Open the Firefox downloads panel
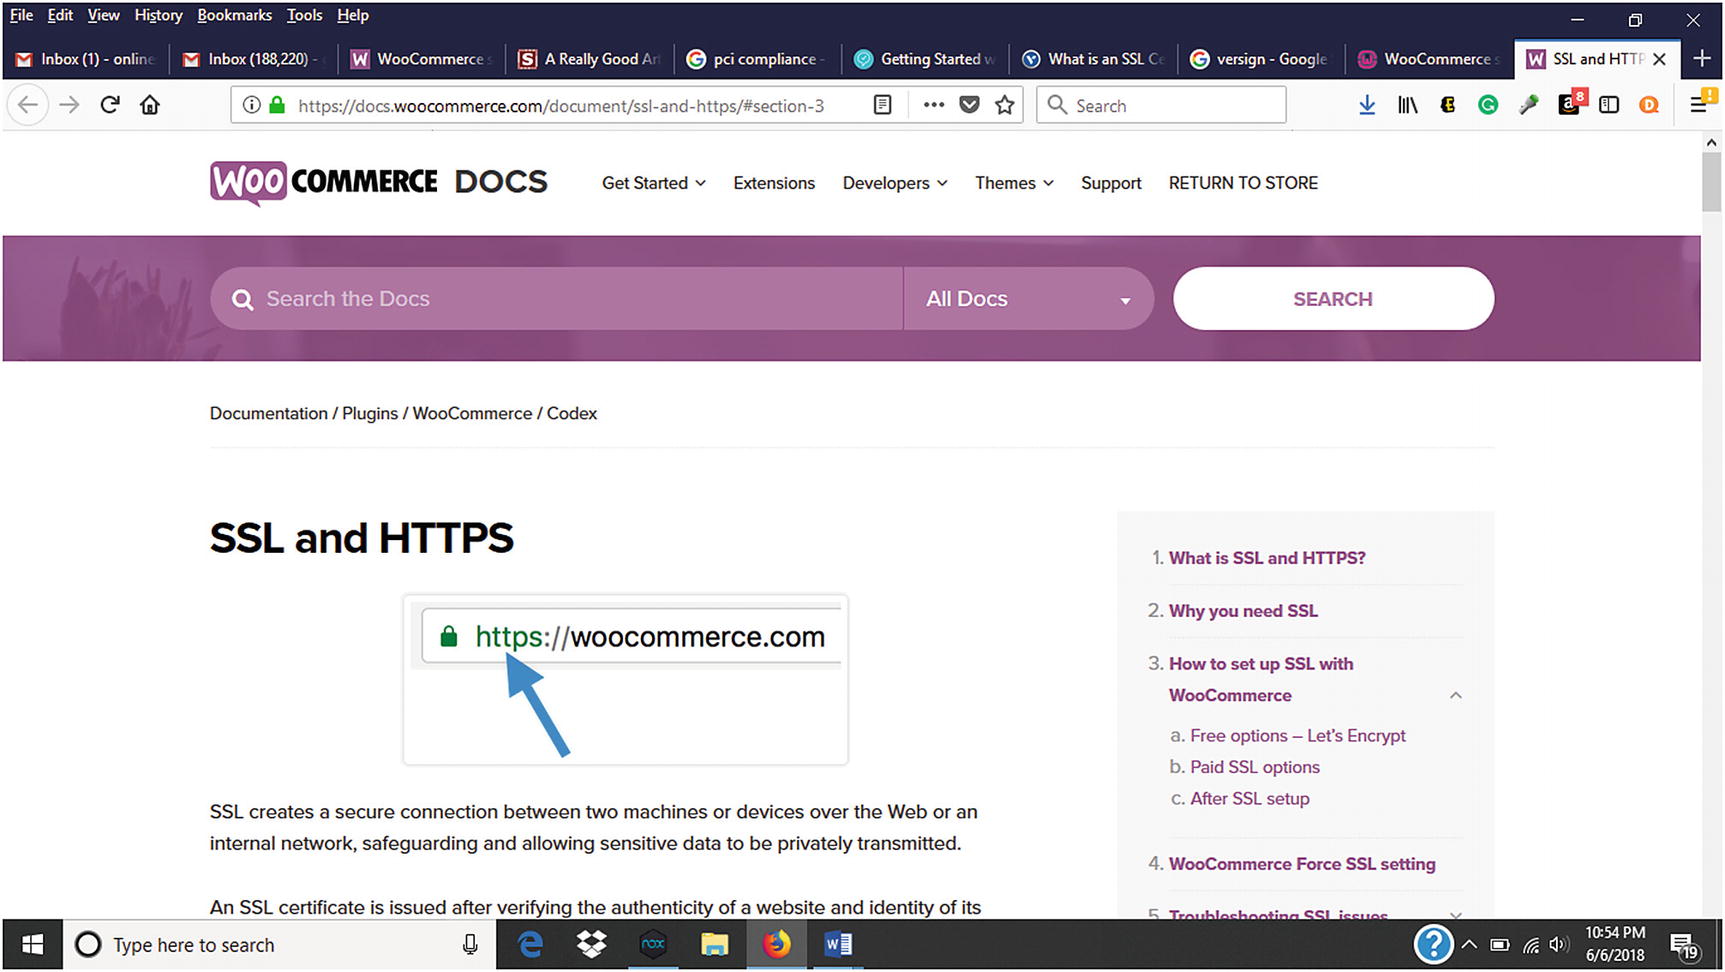This screenshot has width=1725, height=972. point(1367,105)
